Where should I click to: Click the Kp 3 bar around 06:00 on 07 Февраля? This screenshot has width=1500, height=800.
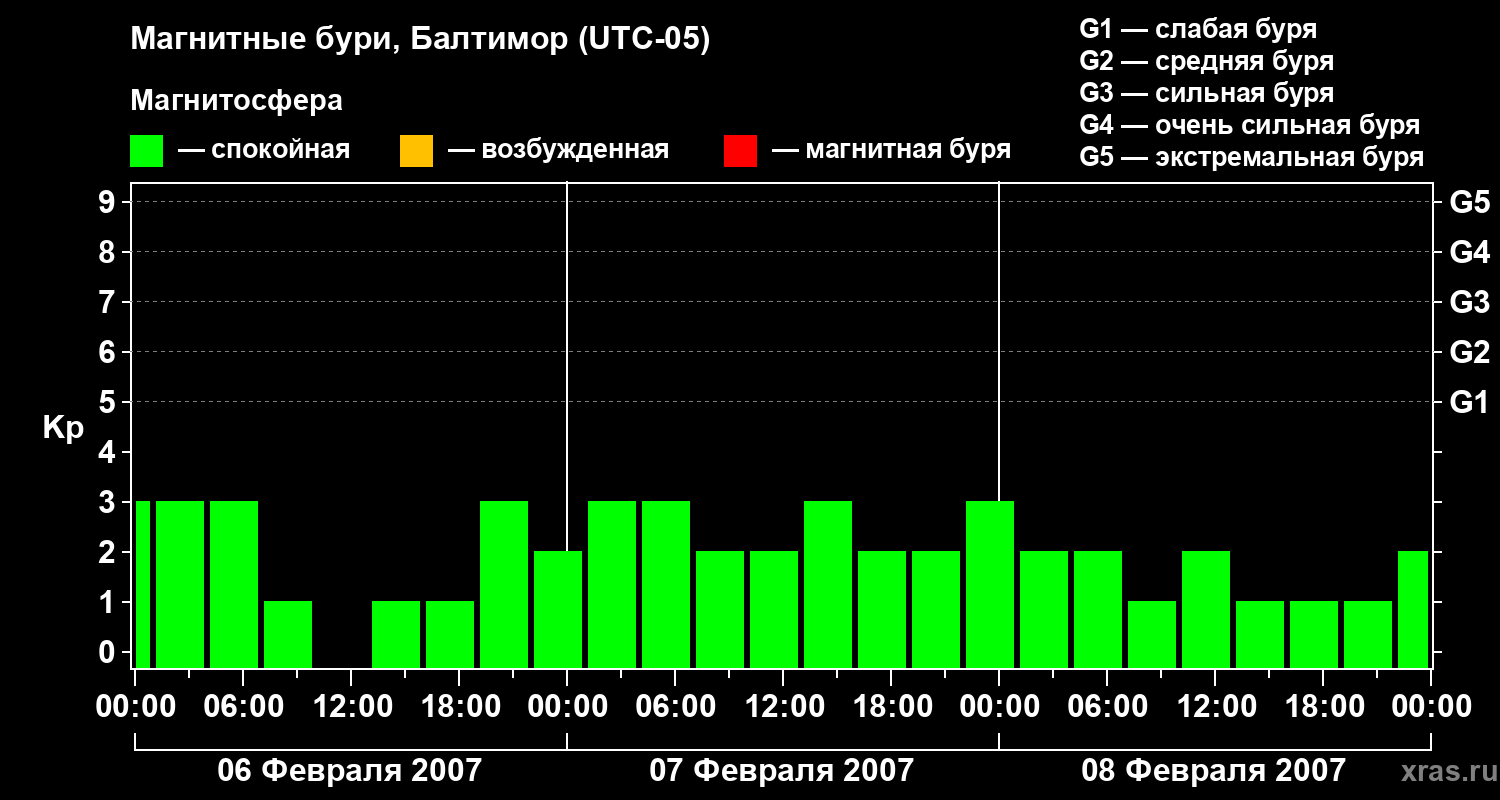[x=666, y=584]
